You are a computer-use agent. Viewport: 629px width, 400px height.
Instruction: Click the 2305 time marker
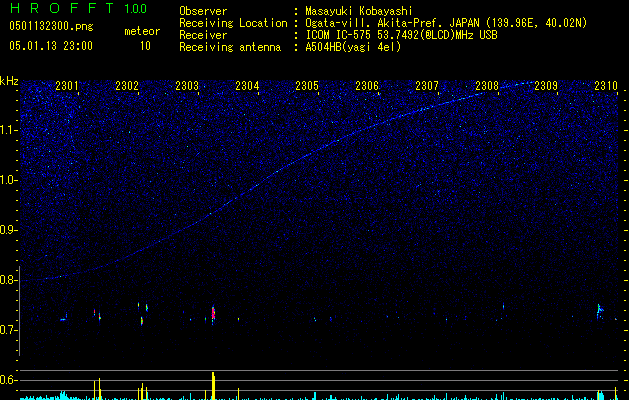(307, 86)
